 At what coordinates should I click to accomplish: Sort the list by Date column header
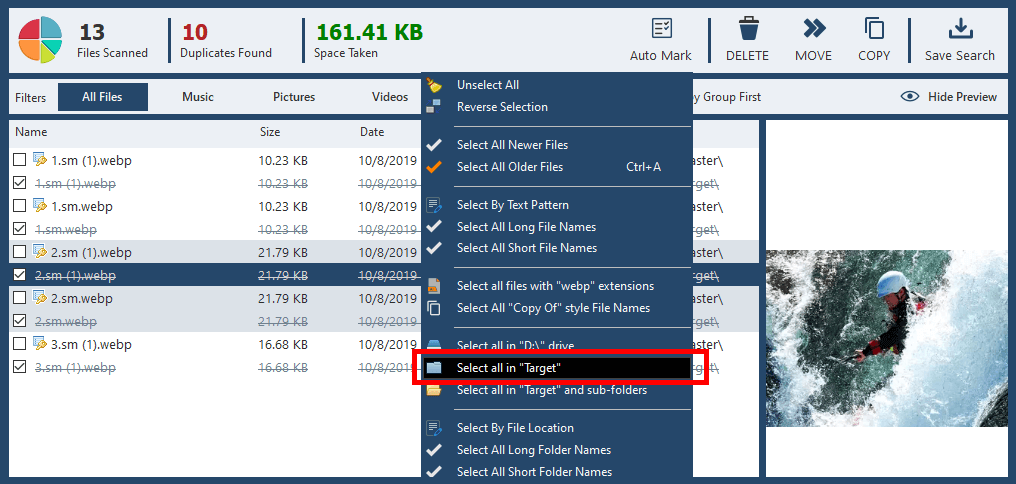(x=372, y=132)
